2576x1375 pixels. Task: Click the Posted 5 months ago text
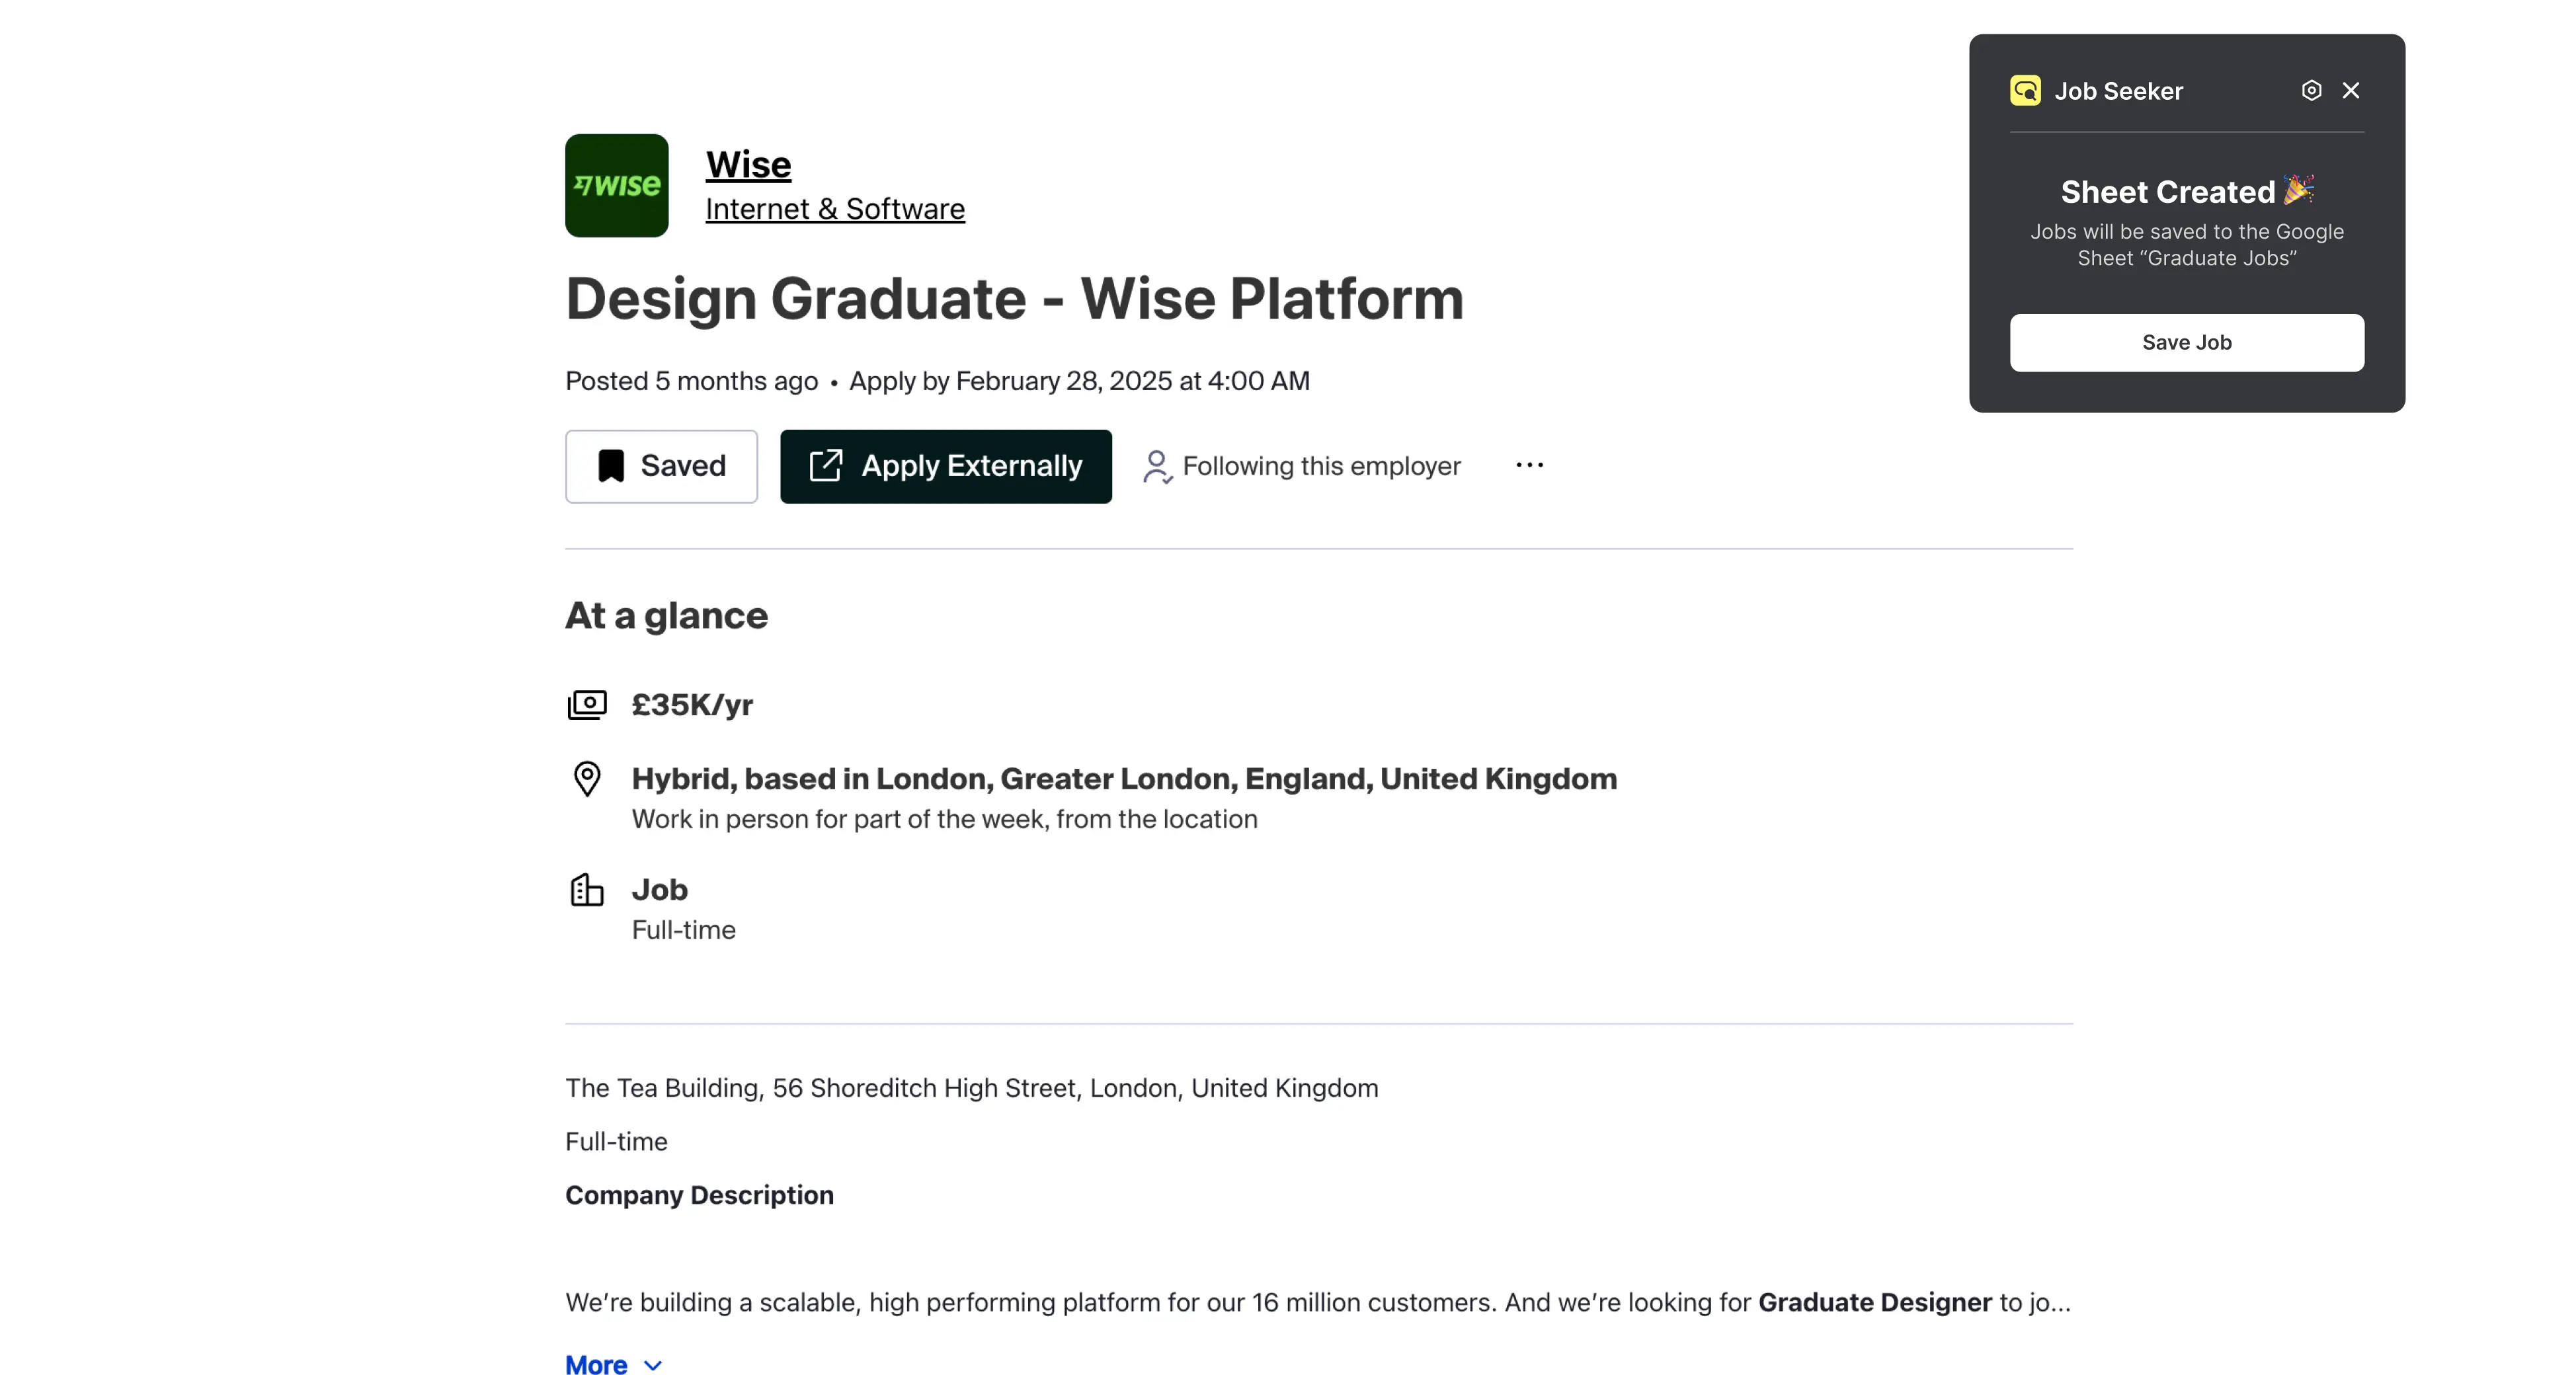(x=691, y=381)
